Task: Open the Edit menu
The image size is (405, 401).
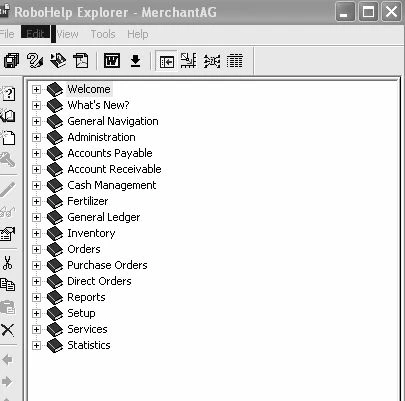Action: [35, 33]
